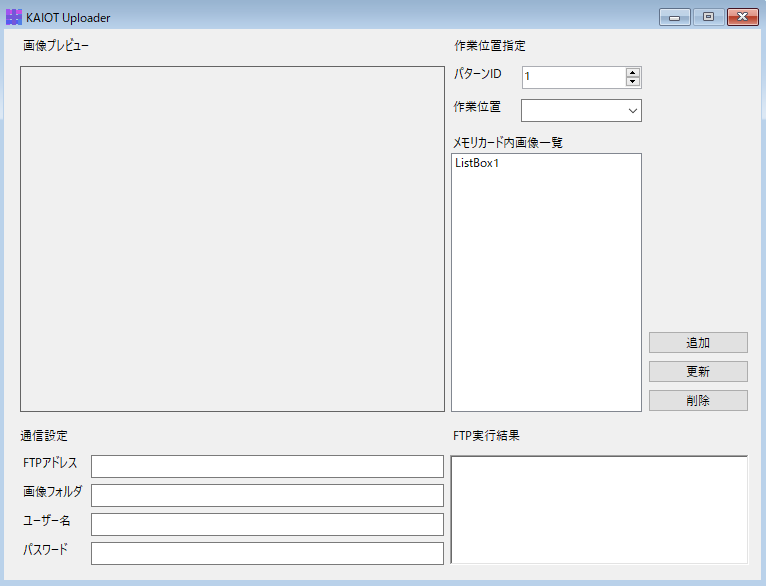Viewport: 766px width, 586px height.
Task: Click the FTPアドレス input field
Action: [x=267, y=466]
